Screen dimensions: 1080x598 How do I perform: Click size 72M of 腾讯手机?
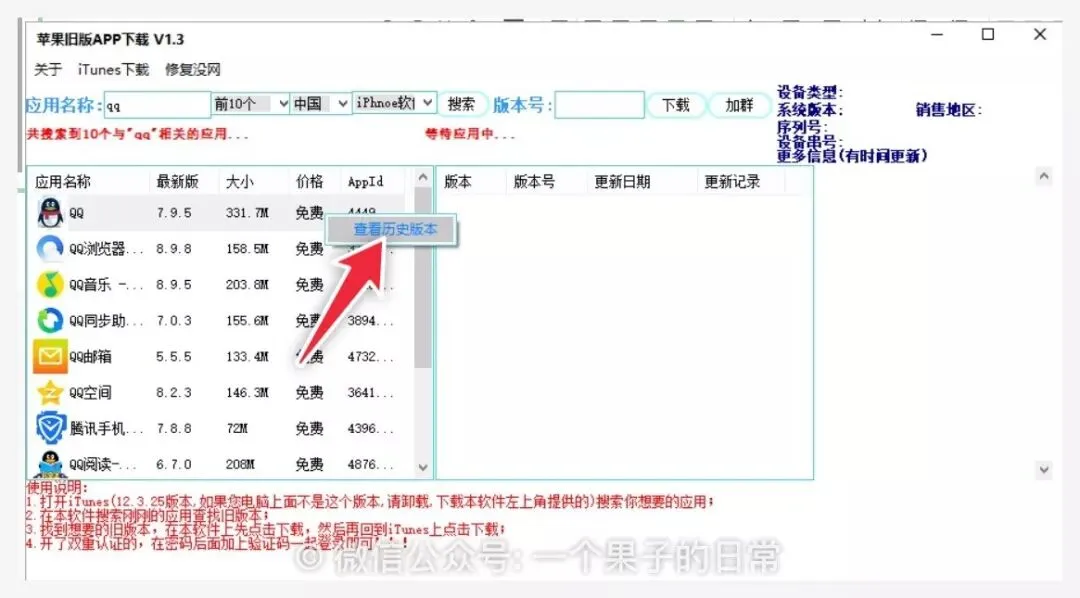pos(236,429)
